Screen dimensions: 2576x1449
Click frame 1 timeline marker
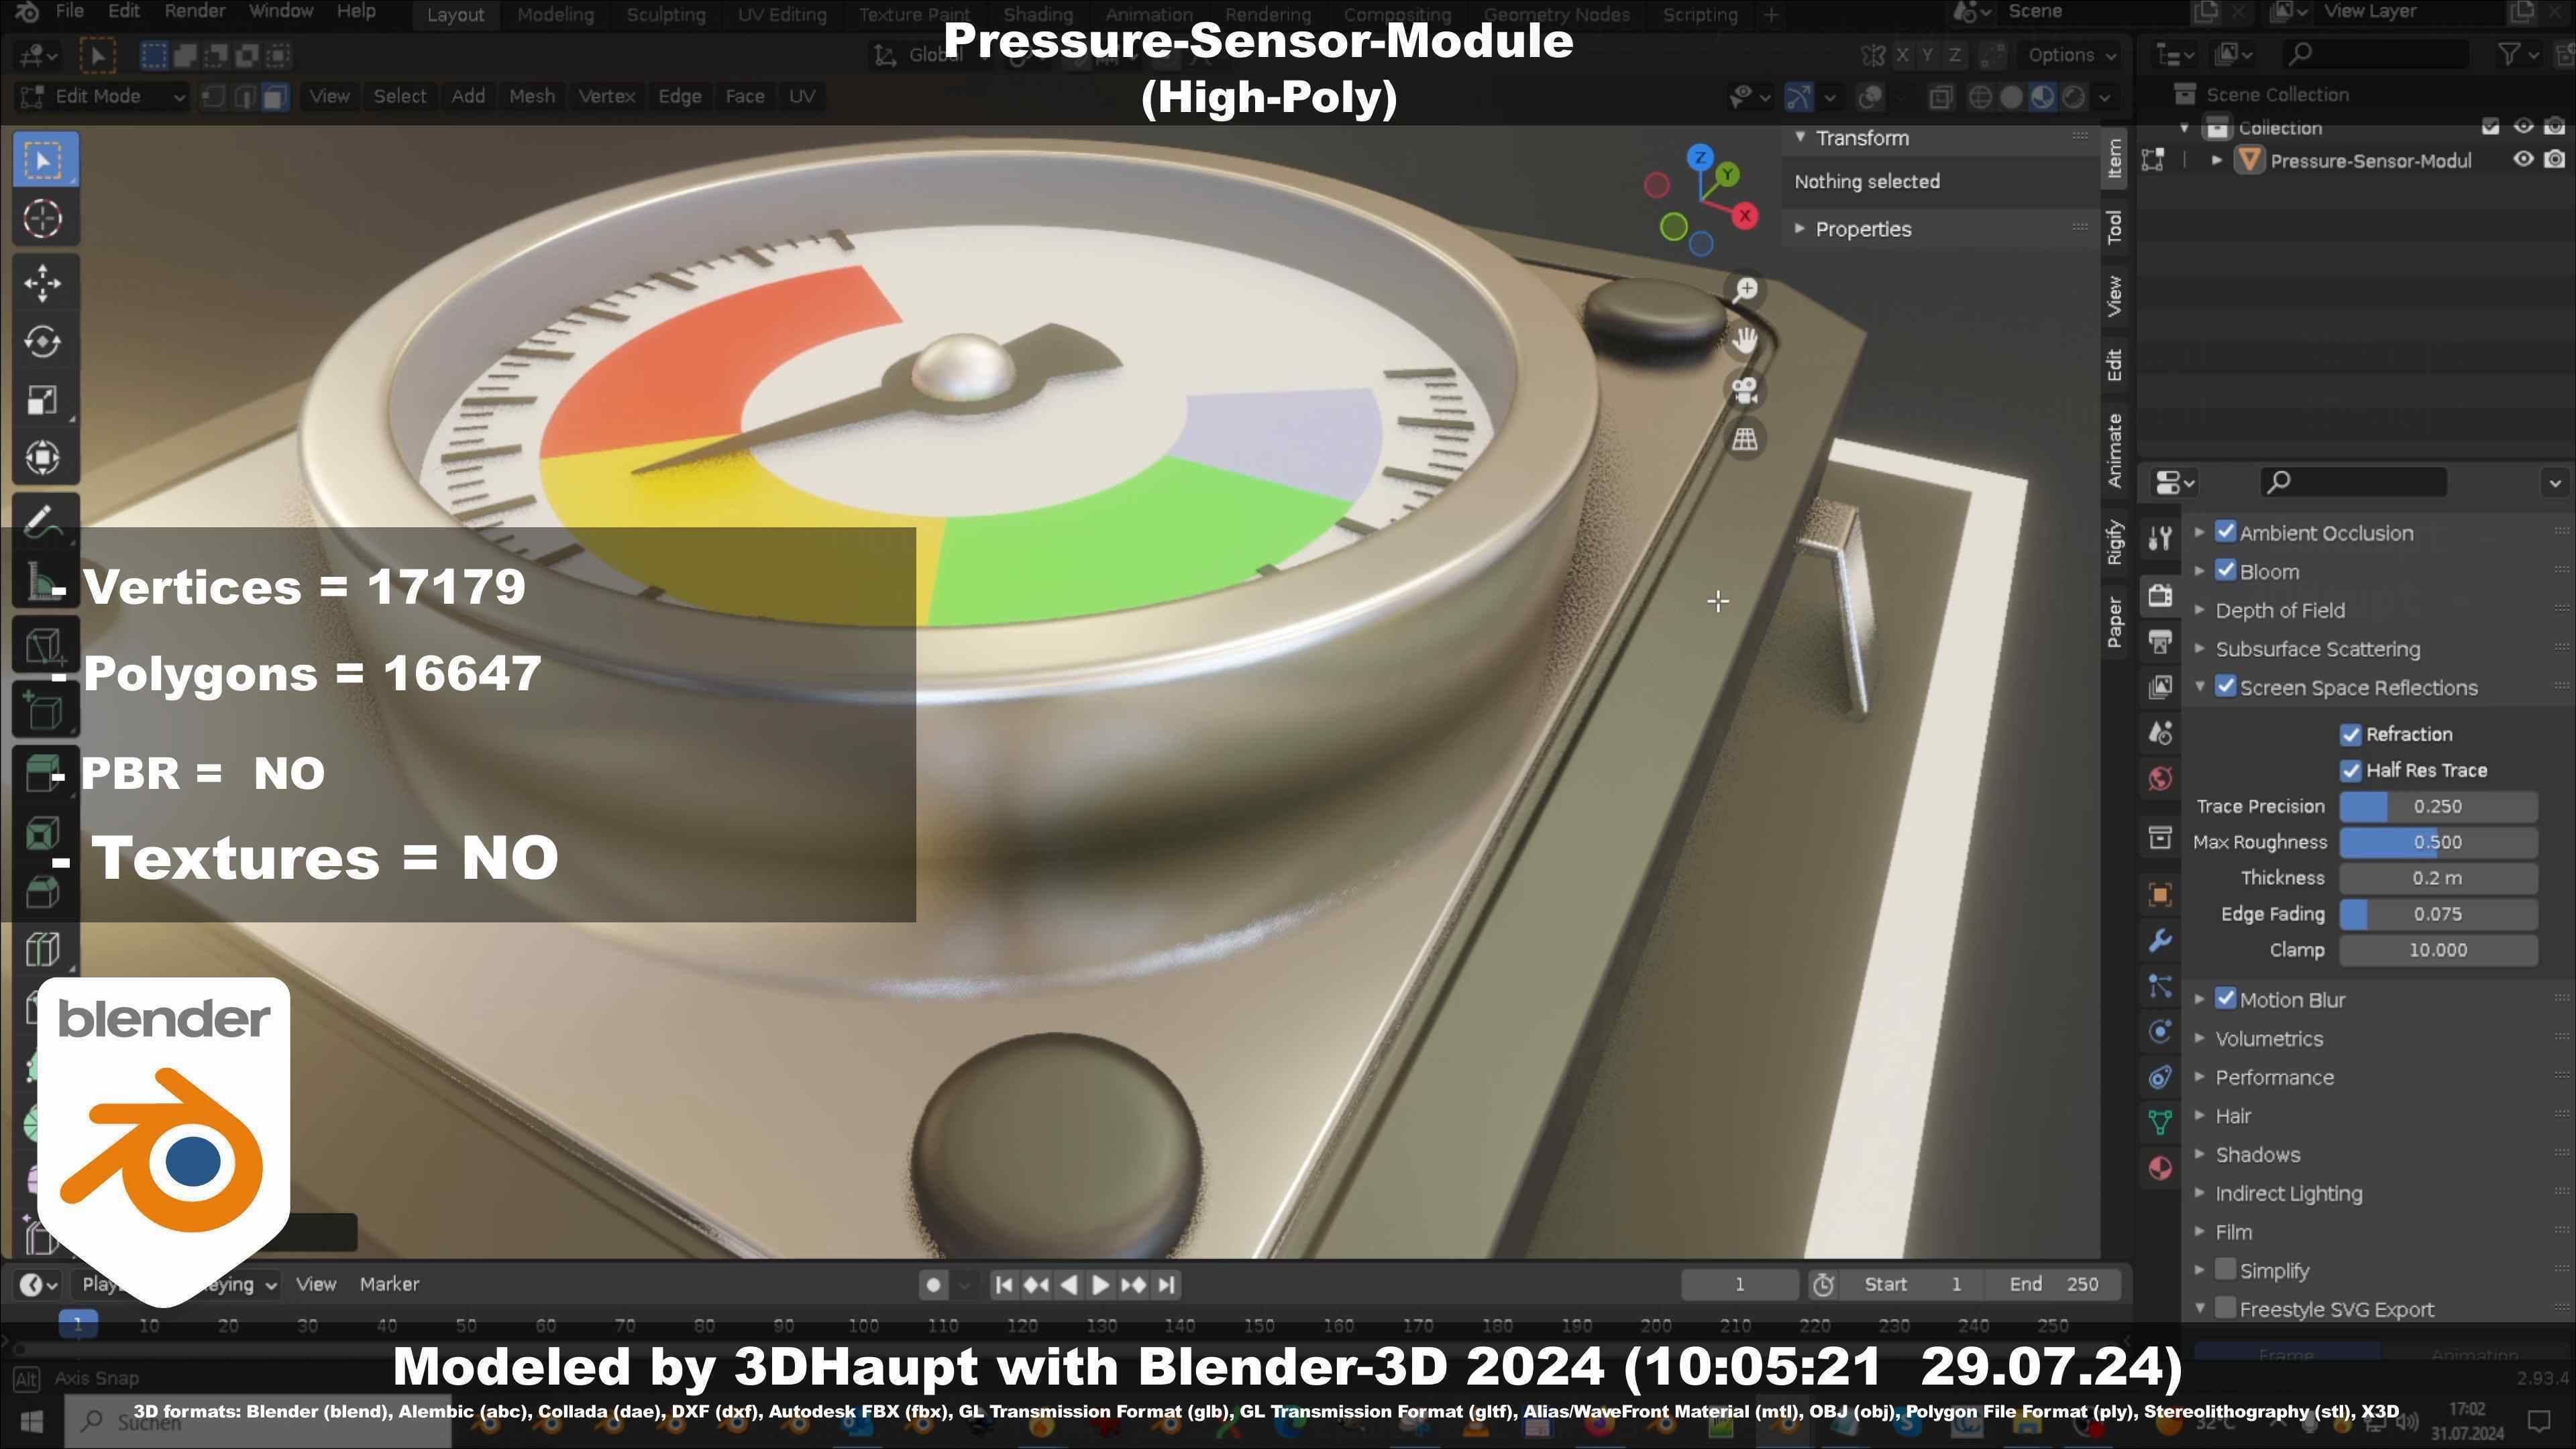[78, 1325]
